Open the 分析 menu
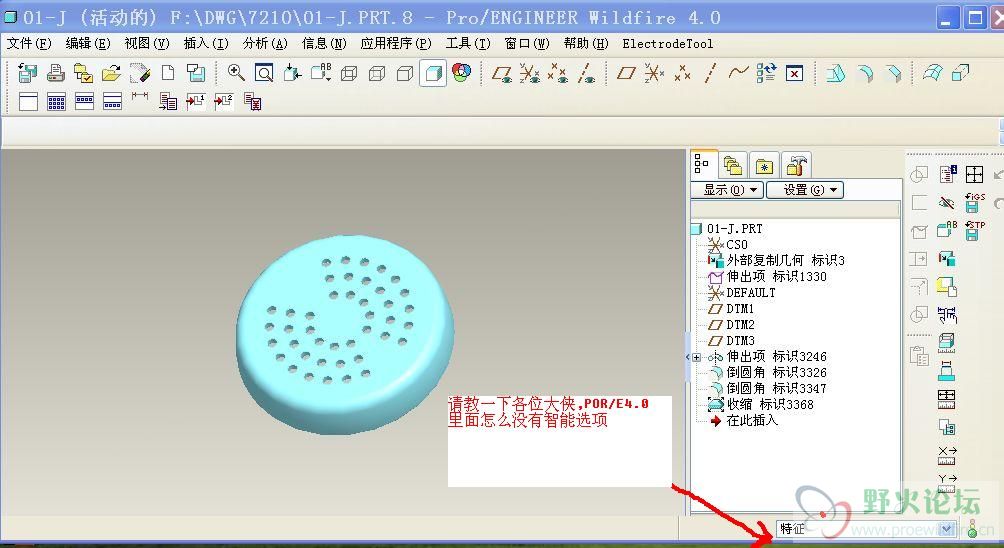The image size is (1004, 548). click(264, 44)
